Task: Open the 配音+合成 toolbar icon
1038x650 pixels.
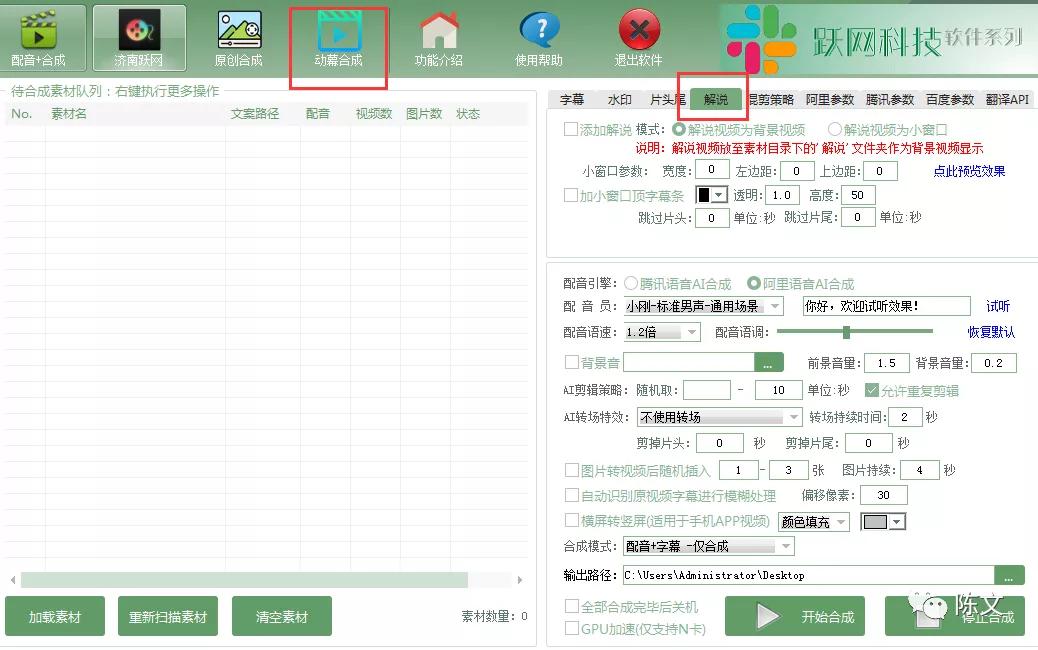Action: pos(38,38)
